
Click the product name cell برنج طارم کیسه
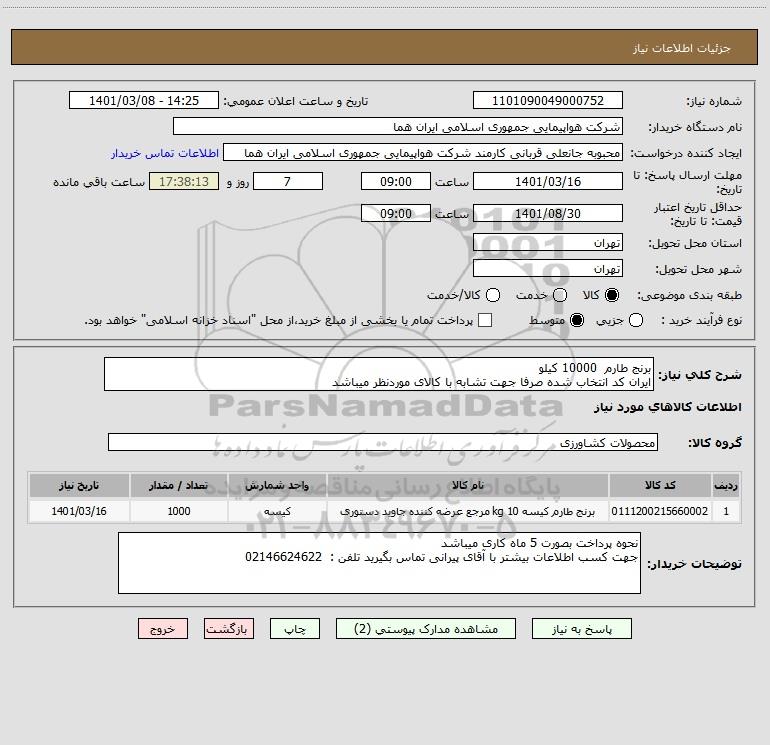(x=468, y=511)
